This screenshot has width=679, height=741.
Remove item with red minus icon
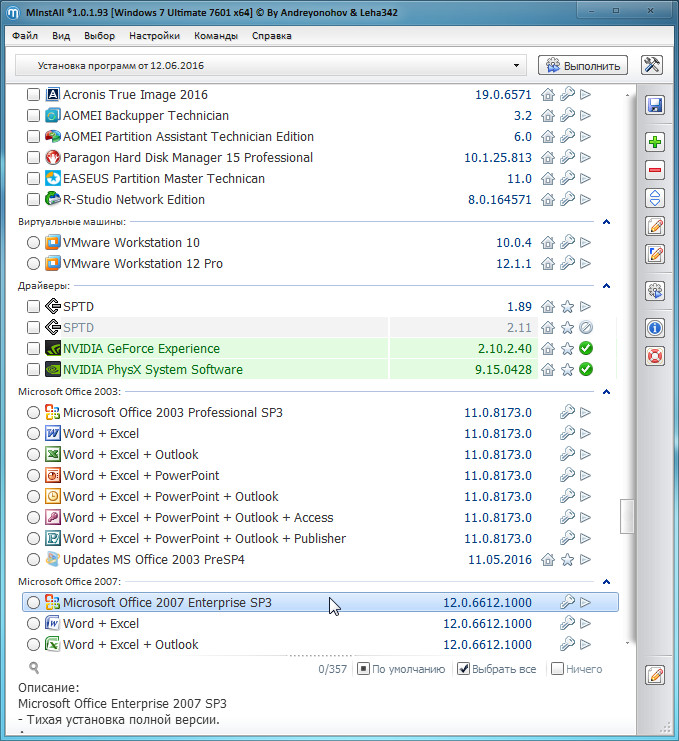[x=655, y=170]
